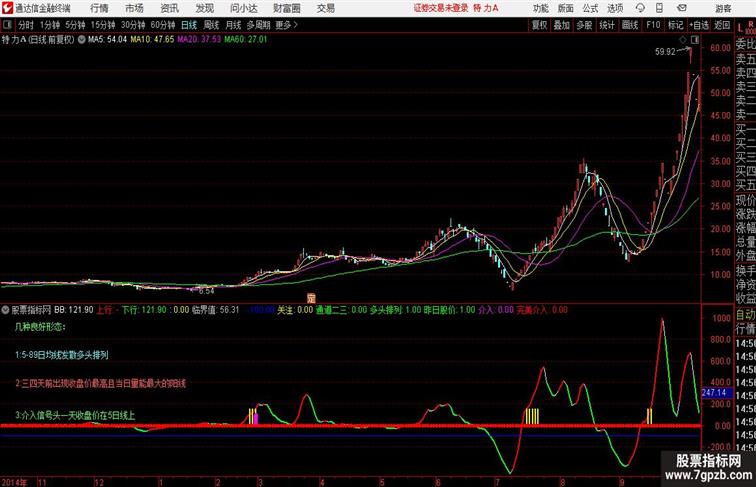Select the 日线 daily period tab
Screen dimensions: 756x487
pyautogui.click(x=189, y=25)
